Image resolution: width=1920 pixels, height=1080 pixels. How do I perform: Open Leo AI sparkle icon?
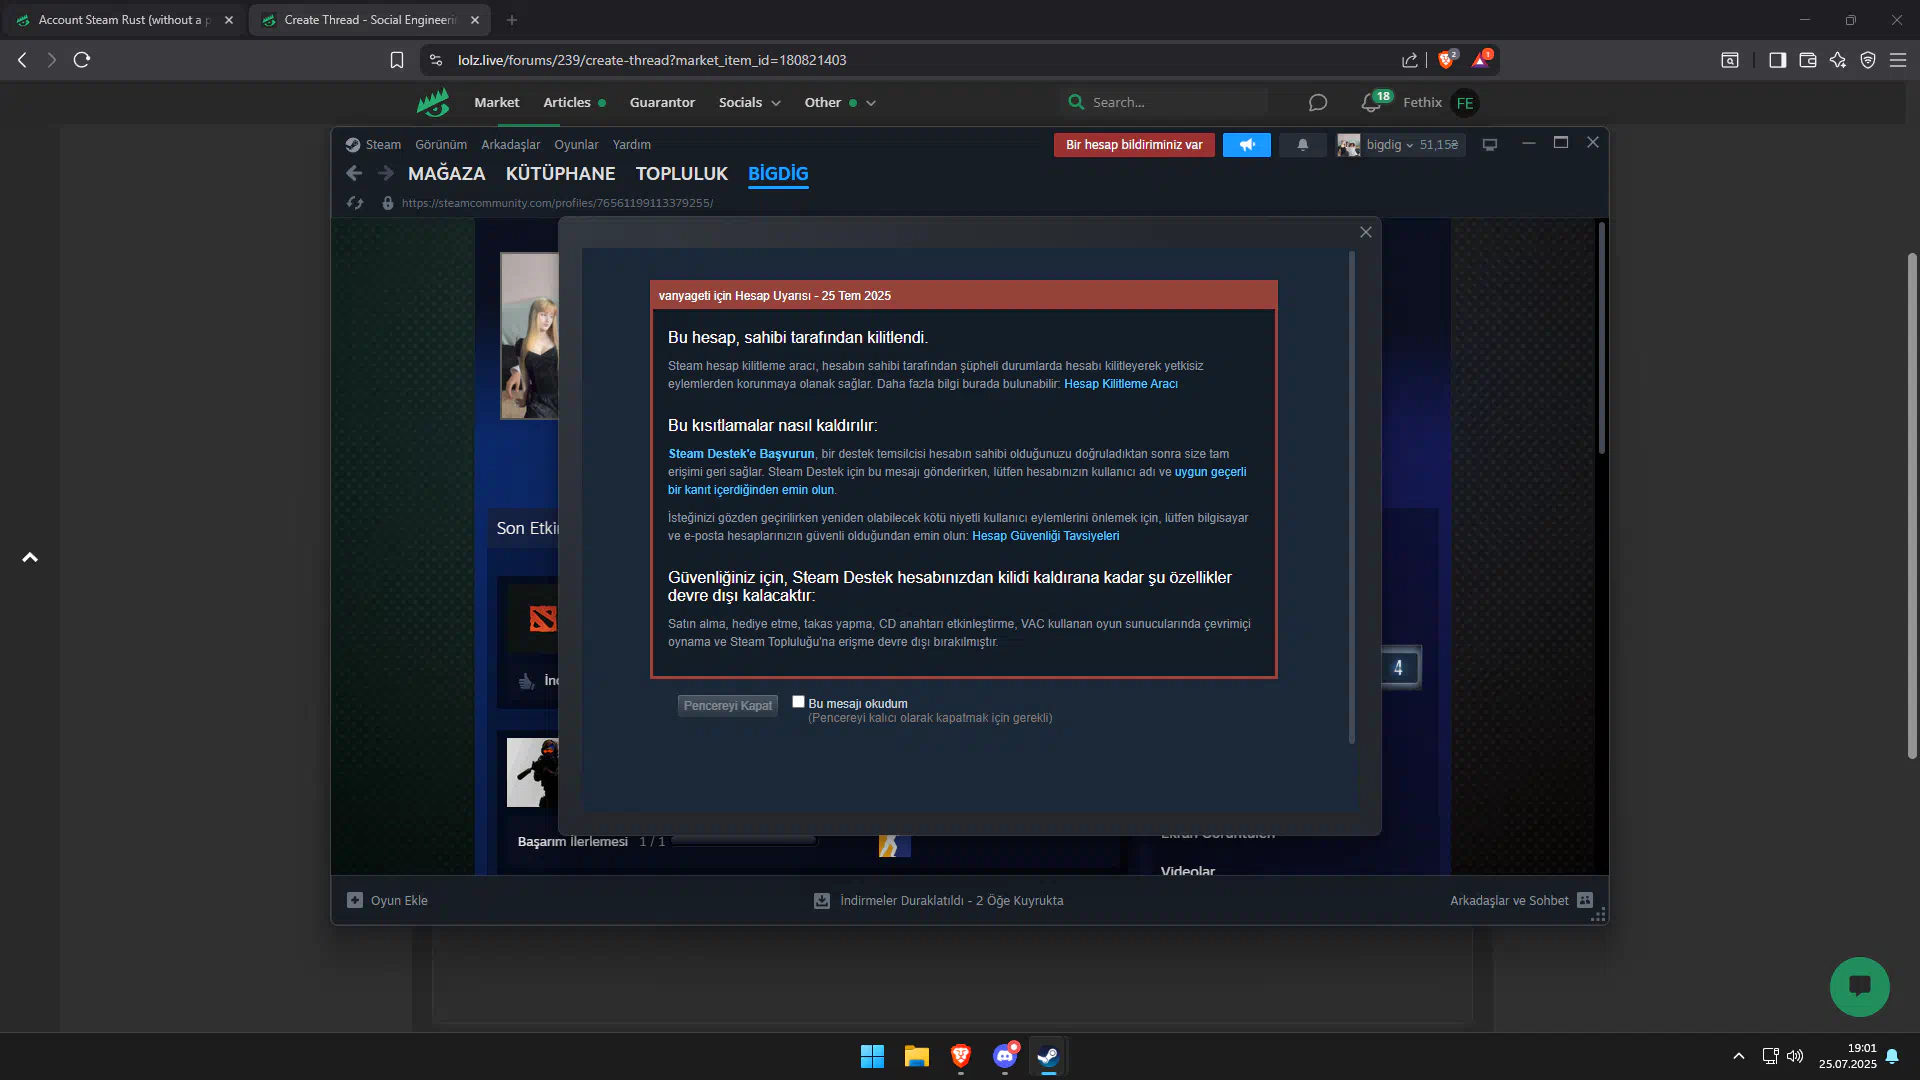coord(1838,60)
